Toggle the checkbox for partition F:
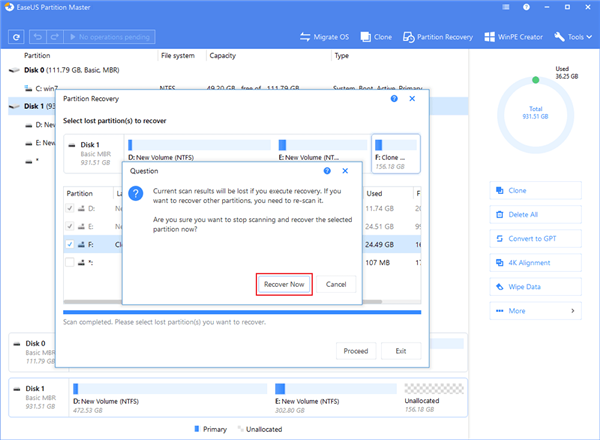600x440 pixels. 70,244
